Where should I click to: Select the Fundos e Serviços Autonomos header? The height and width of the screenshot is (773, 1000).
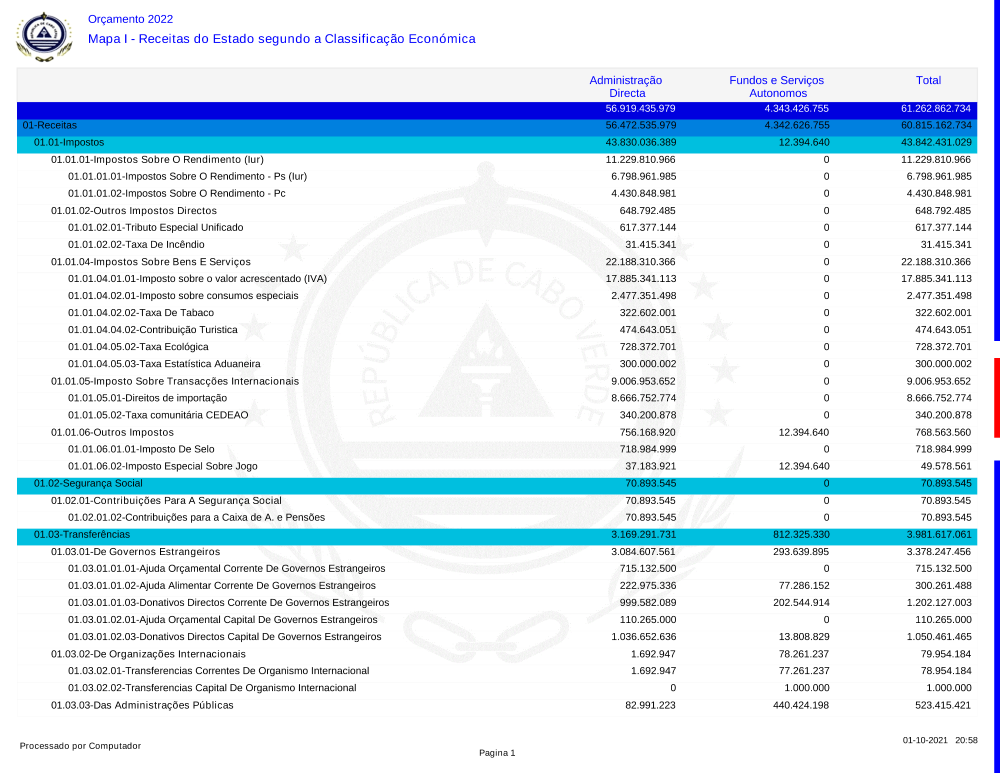click(x=776, y=86)
